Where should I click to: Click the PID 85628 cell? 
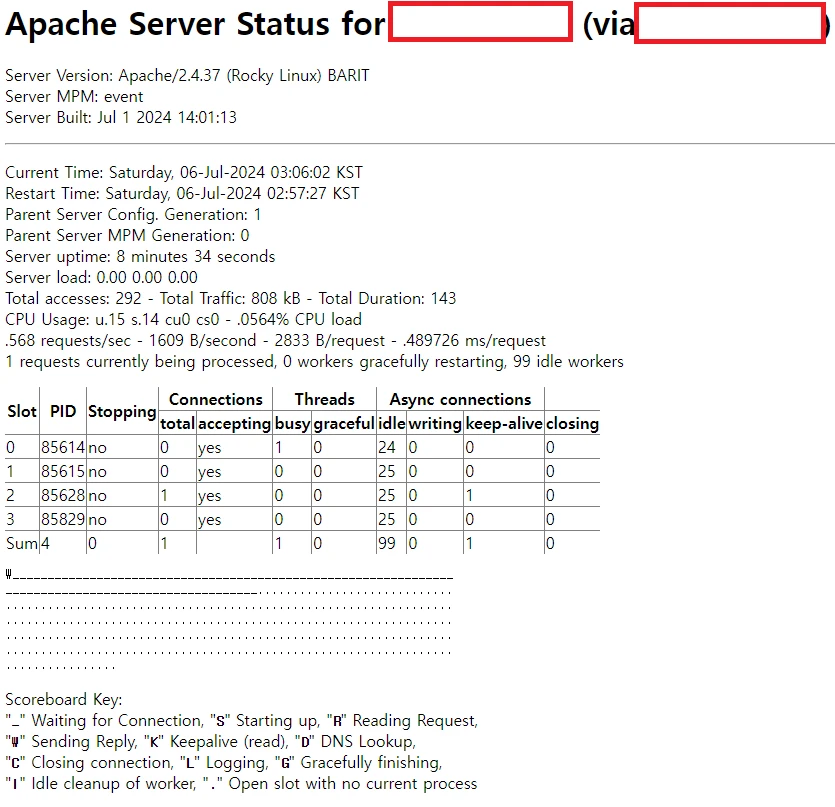[63, 496]
